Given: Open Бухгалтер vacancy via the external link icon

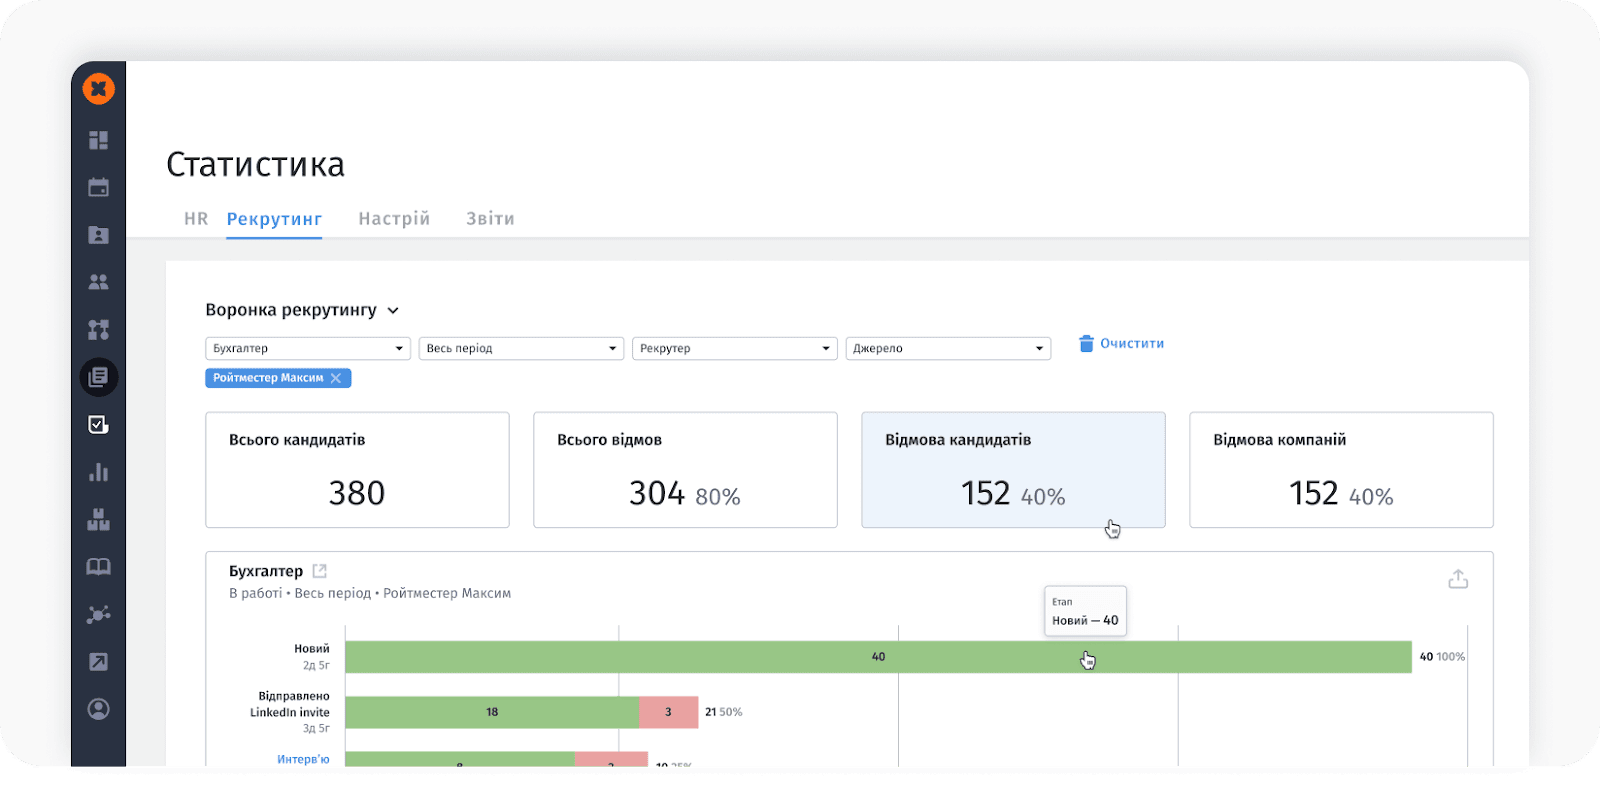Looking at the screenshot, I should point(320,571).
